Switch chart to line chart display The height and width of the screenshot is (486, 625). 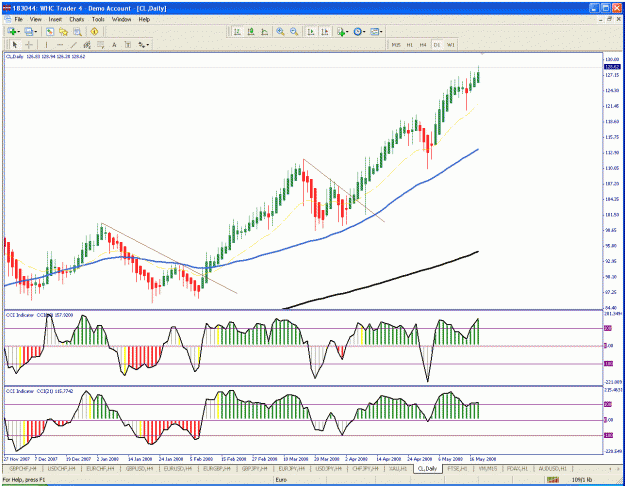coord(265,31)
